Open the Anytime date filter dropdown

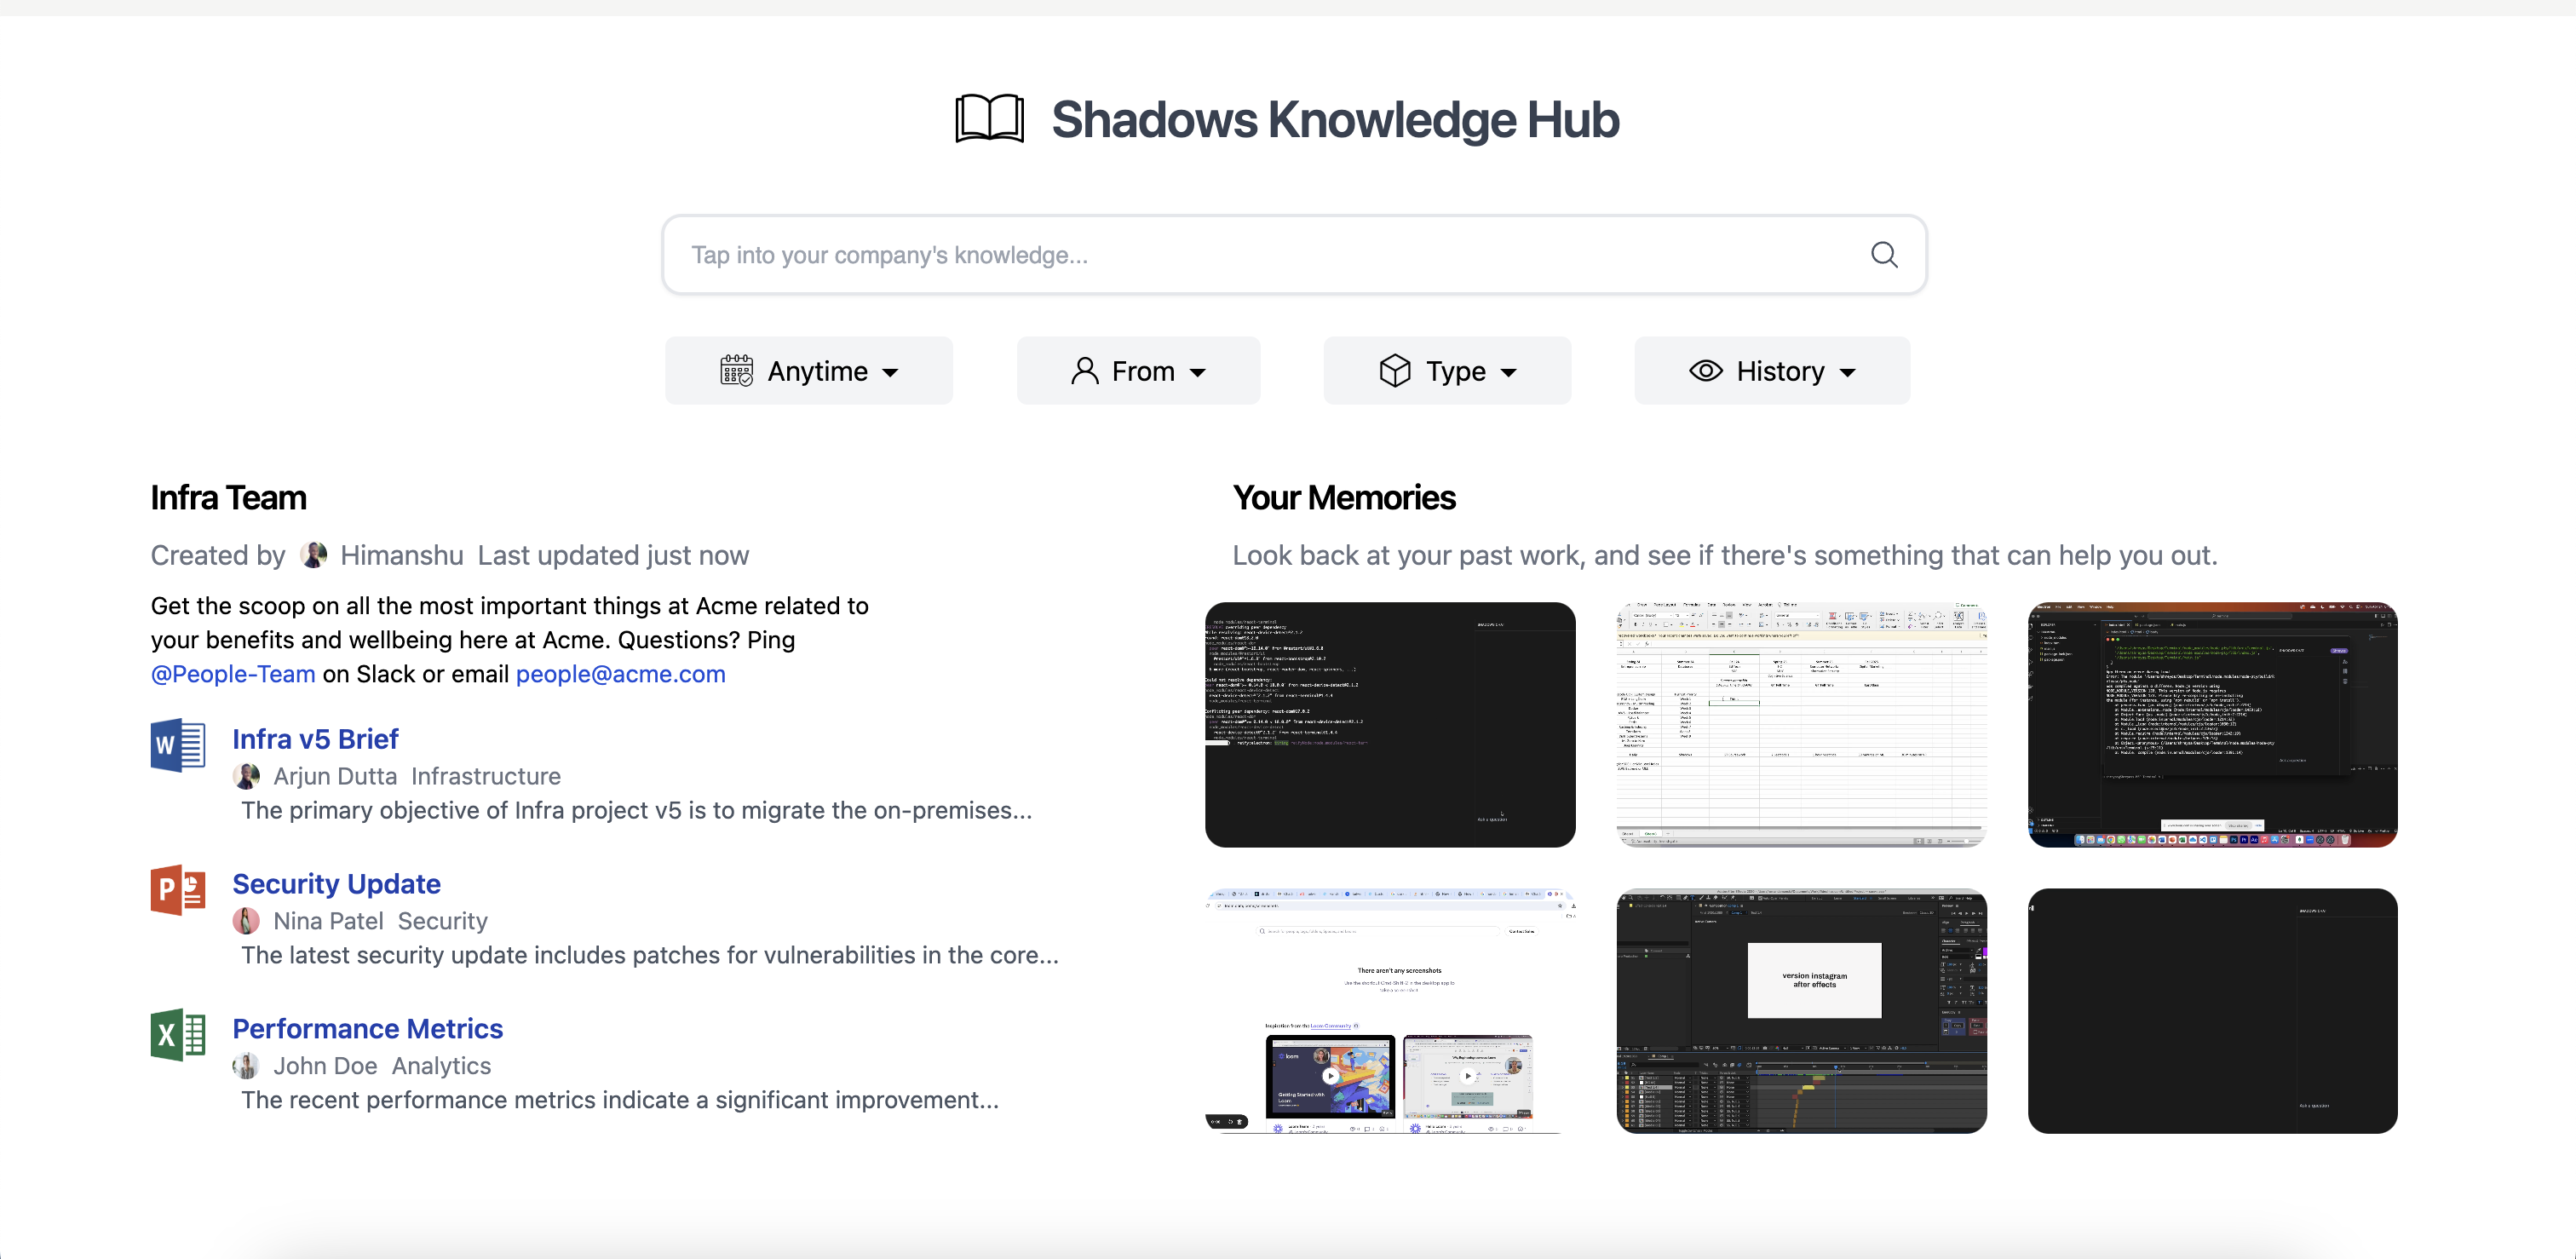tap(807, 368)
